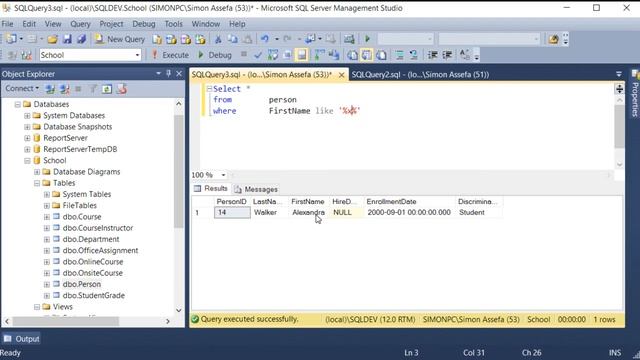This screenshot has width=640, height=360.
Task: Click the Find in Files toolbar icon
Action: [553, 39]
